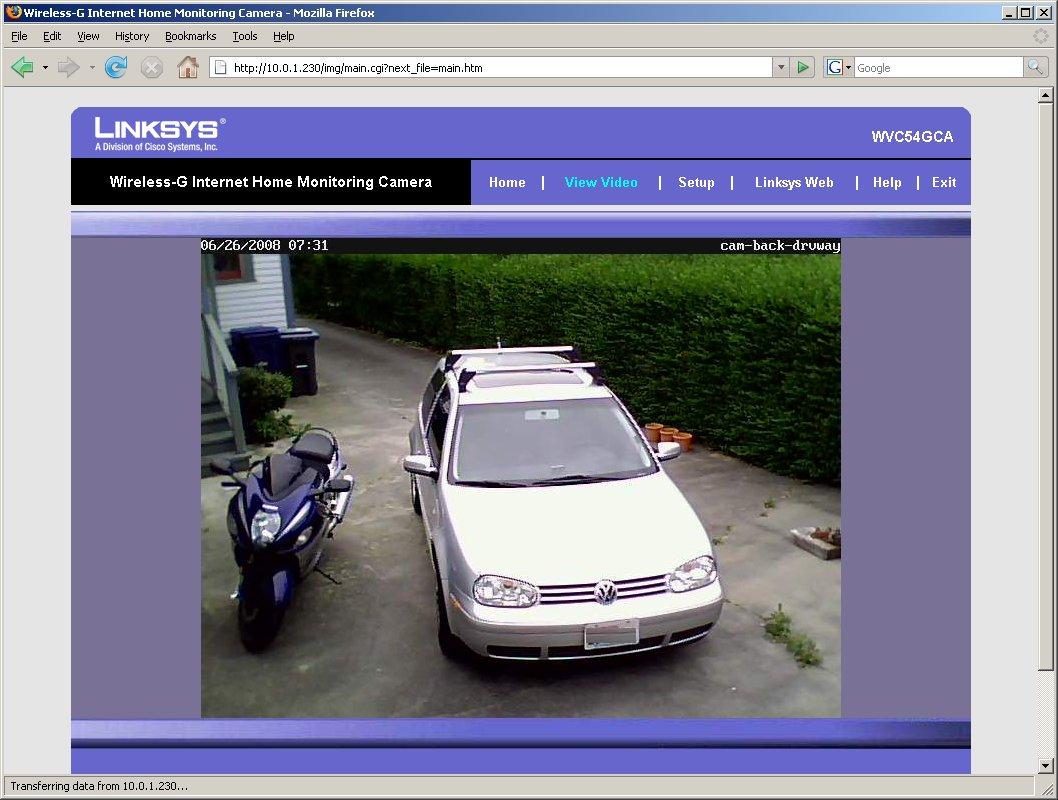Image resolution: width=1058 pixels, height=800 pixels.
Task: Close the Firefox window
Action: pyautogui.click(x=1042, y=13)
